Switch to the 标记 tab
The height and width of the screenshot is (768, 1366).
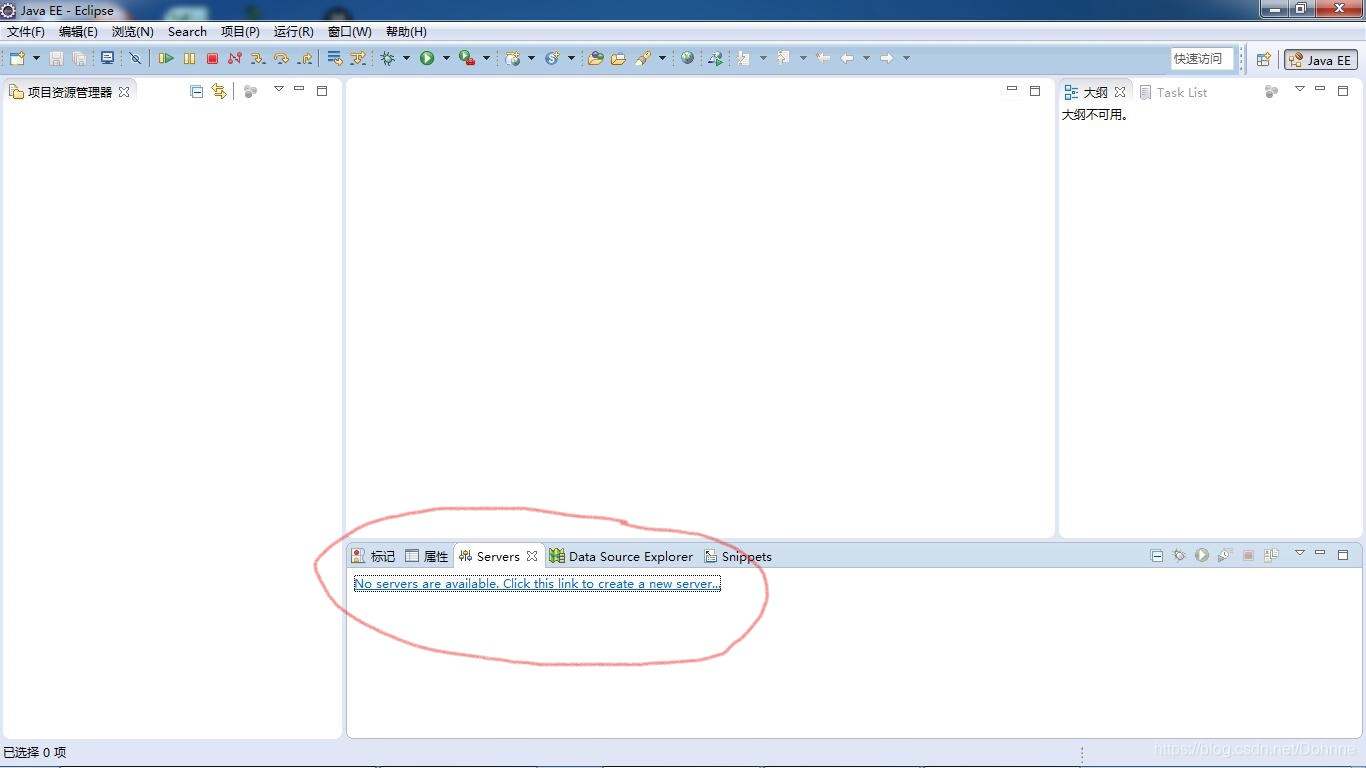pos(373,556)
